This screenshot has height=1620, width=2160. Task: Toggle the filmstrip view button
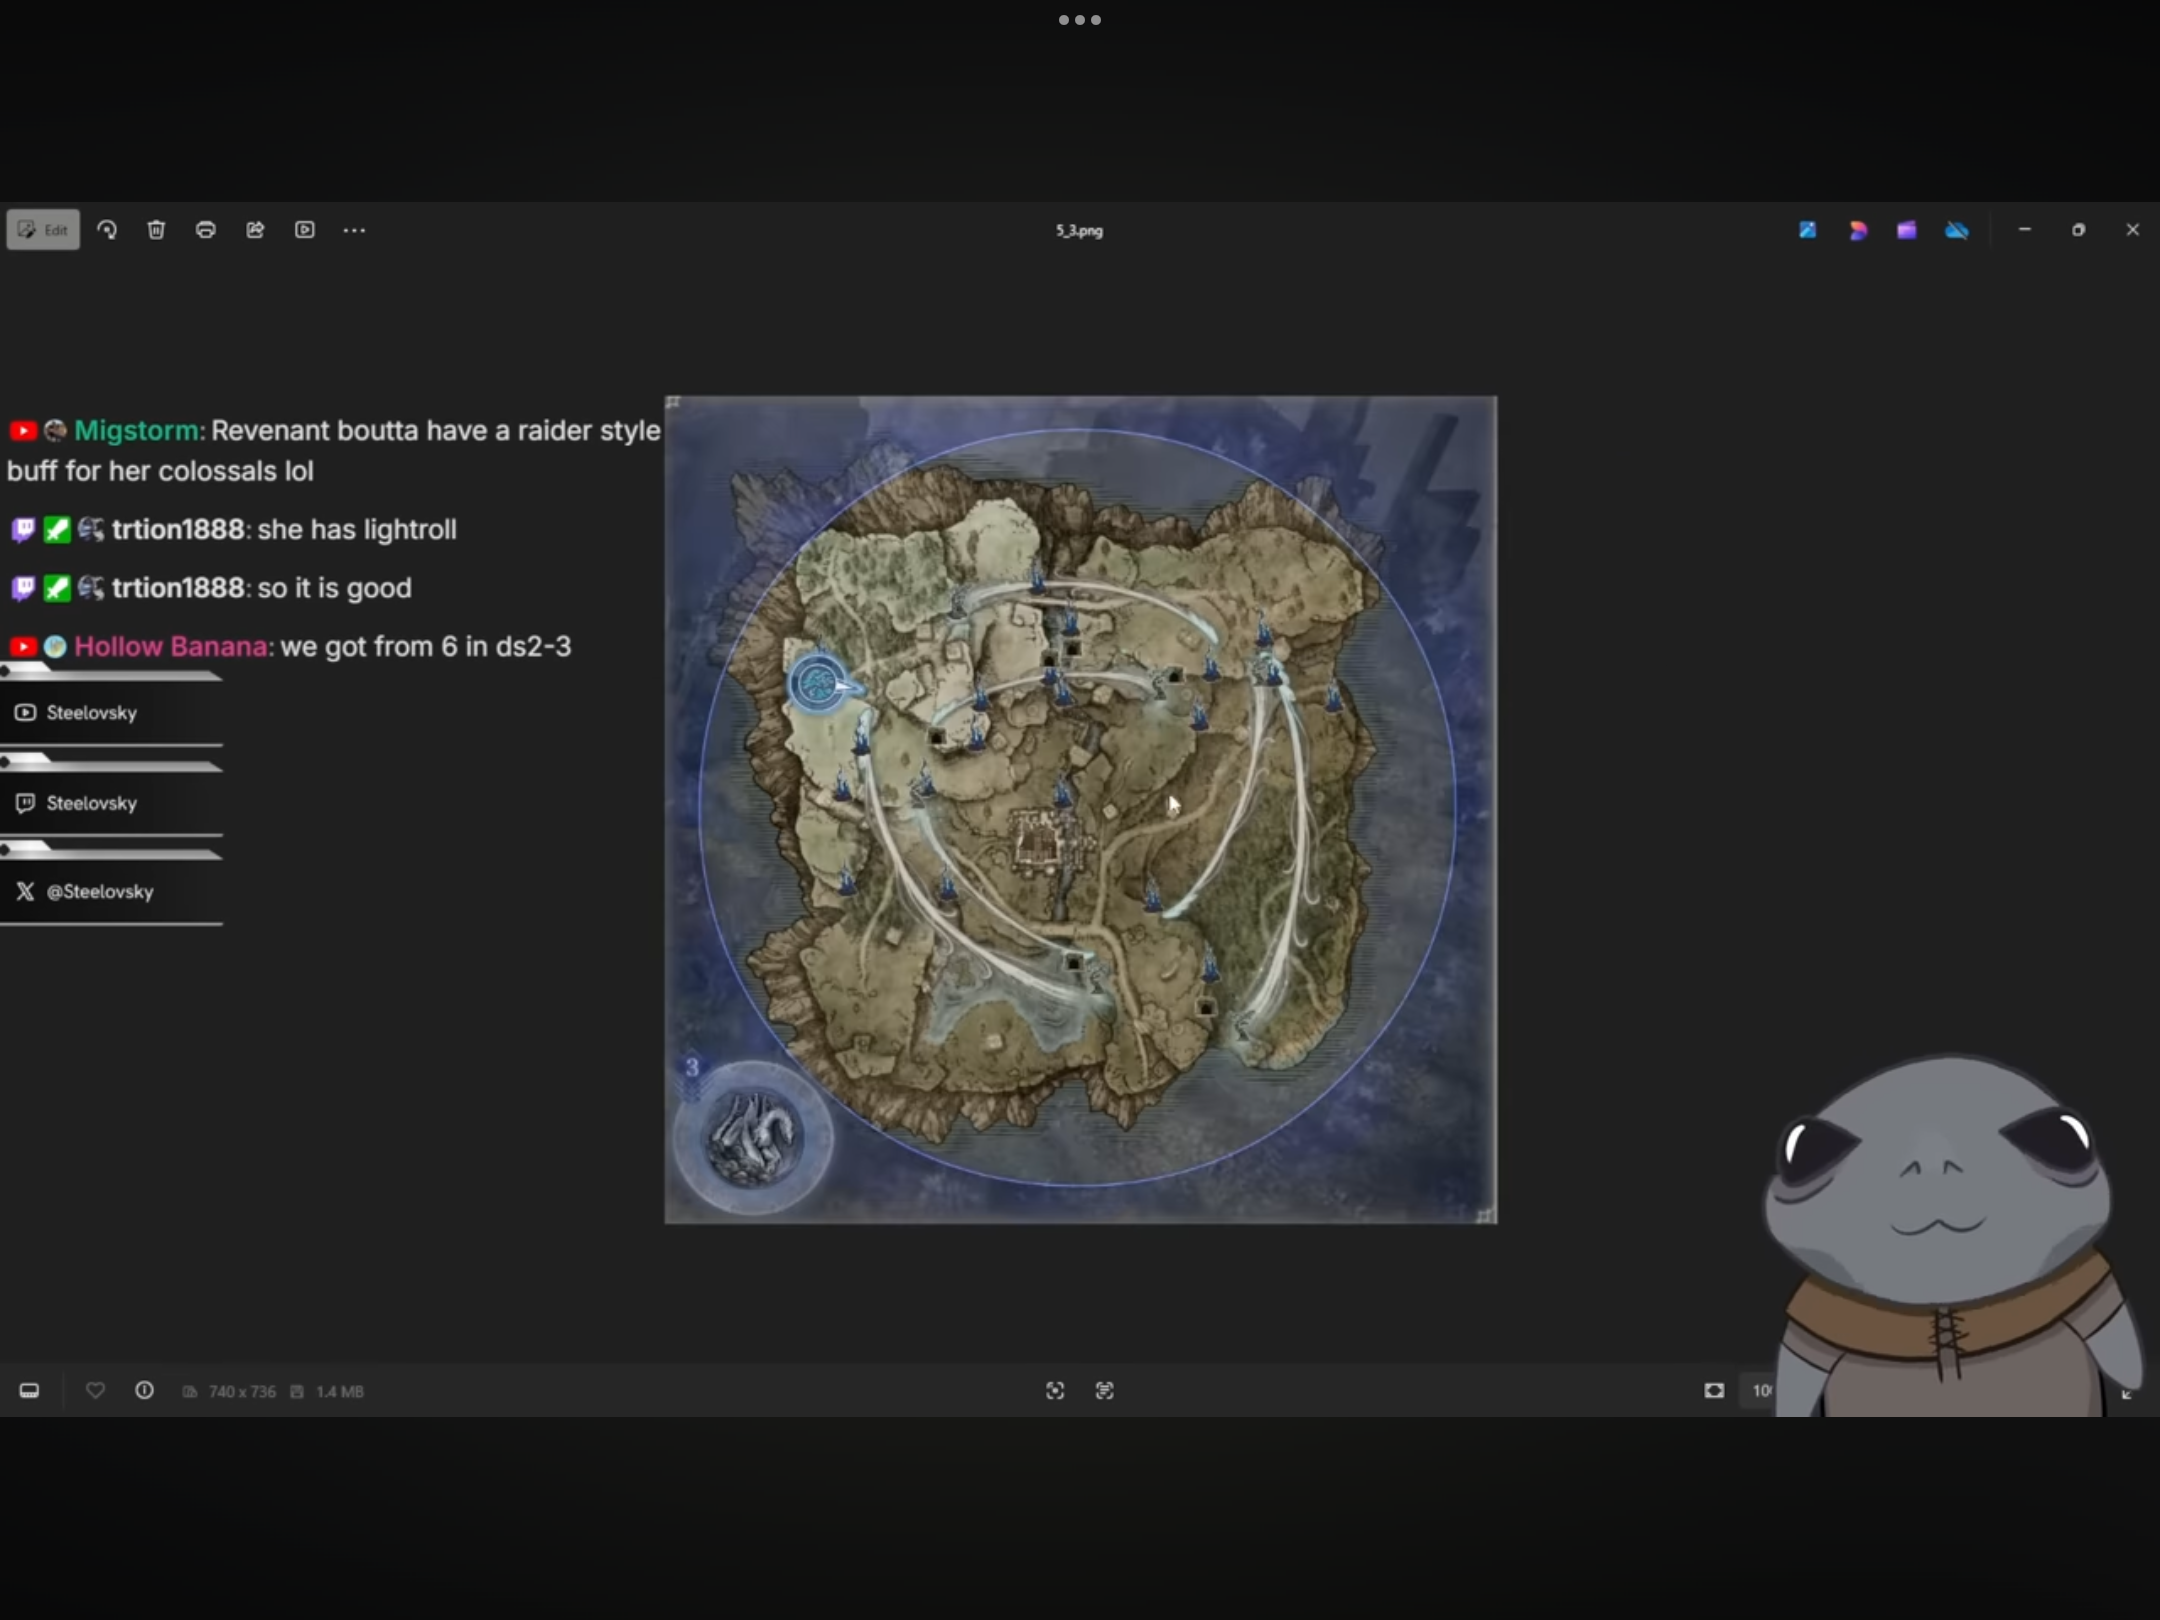[x=29, y=1391]
